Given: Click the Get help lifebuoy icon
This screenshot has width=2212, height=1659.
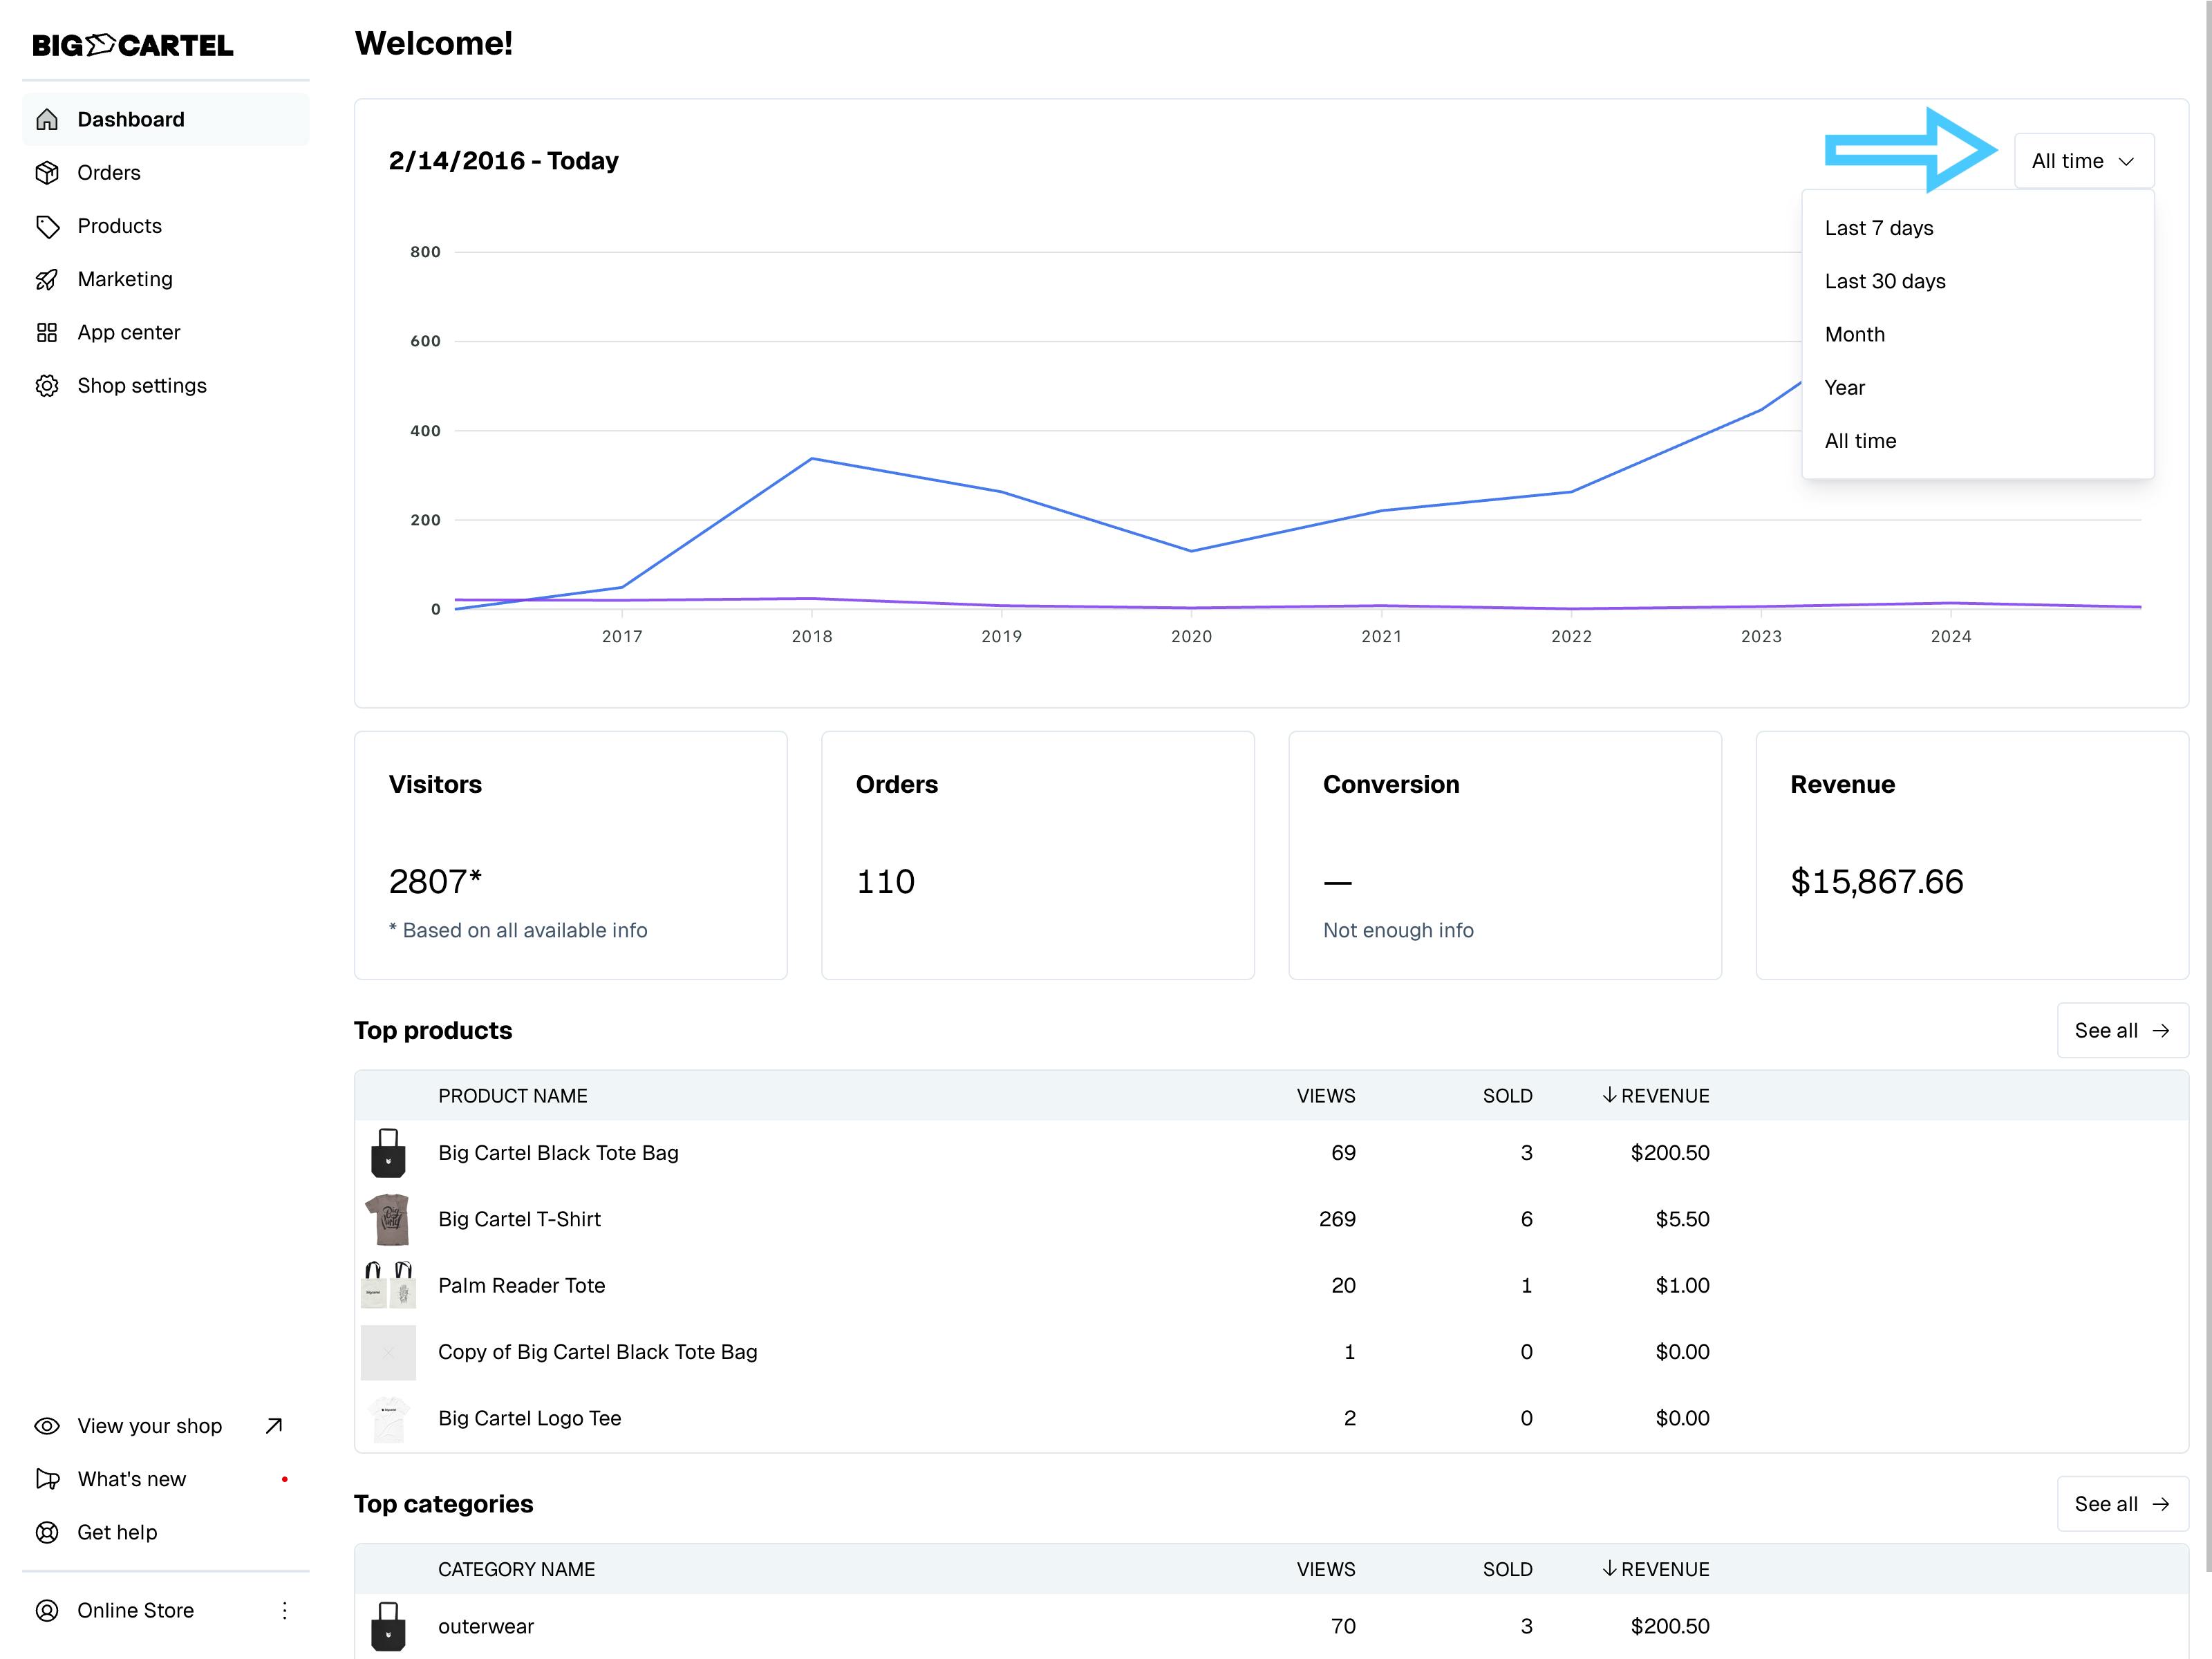Looking at the screenshot, I should click(x=47, y=1532).
